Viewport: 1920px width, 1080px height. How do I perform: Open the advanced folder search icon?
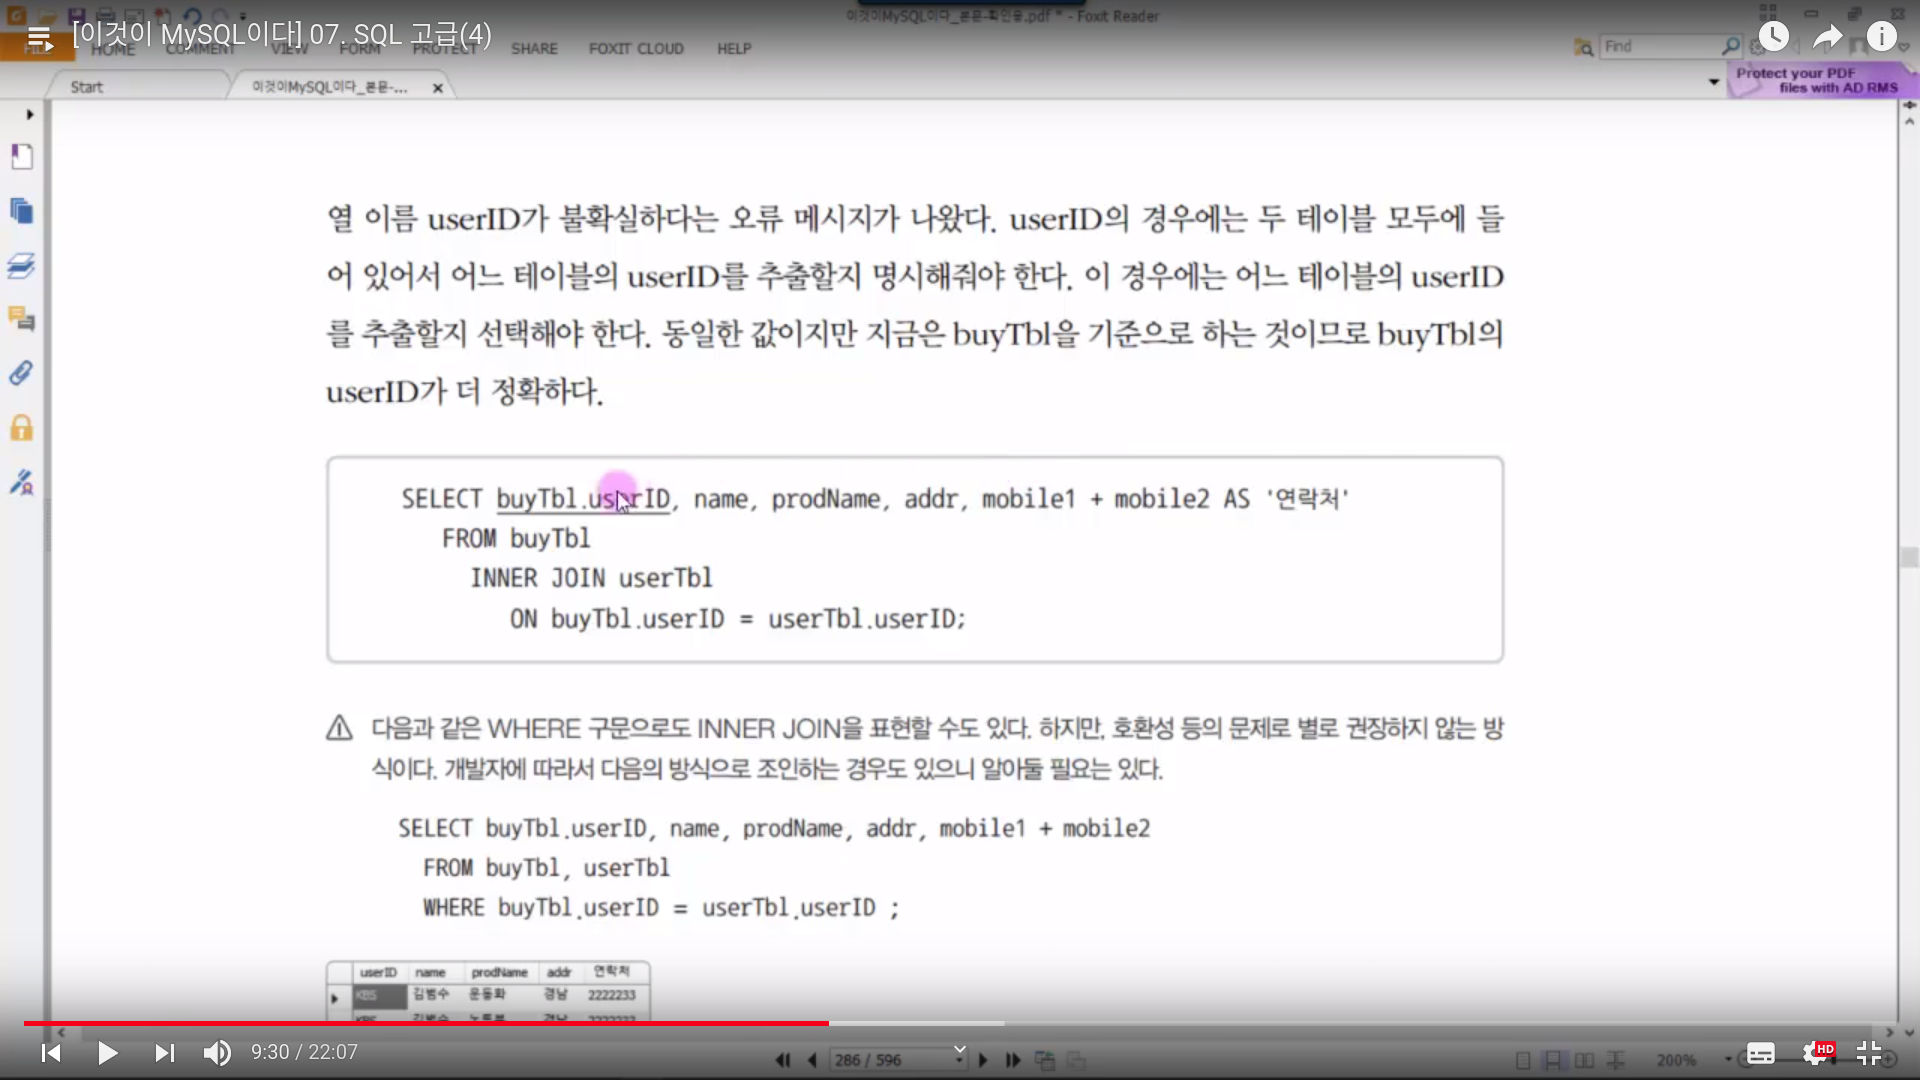[1583, 47]
